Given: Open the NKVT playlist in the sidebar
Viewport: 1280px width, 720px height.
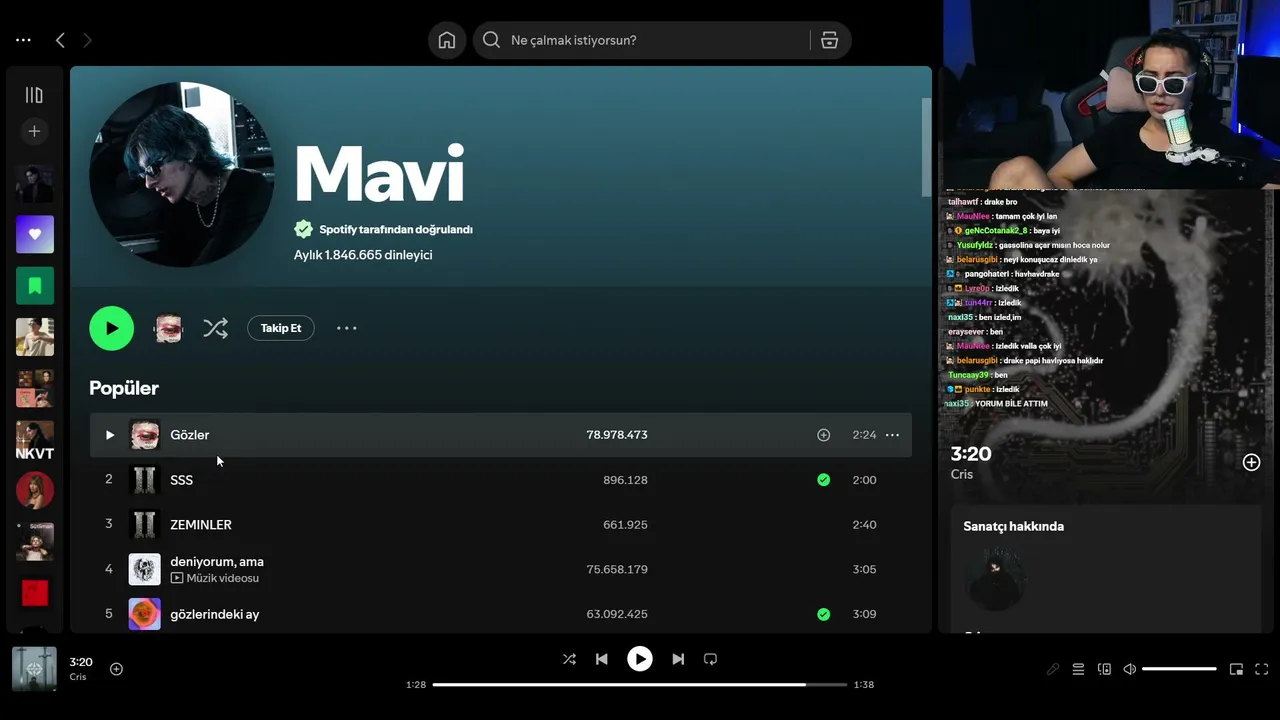Looking at the screenshot, I should pyautogui.click(x=35, y=441).
